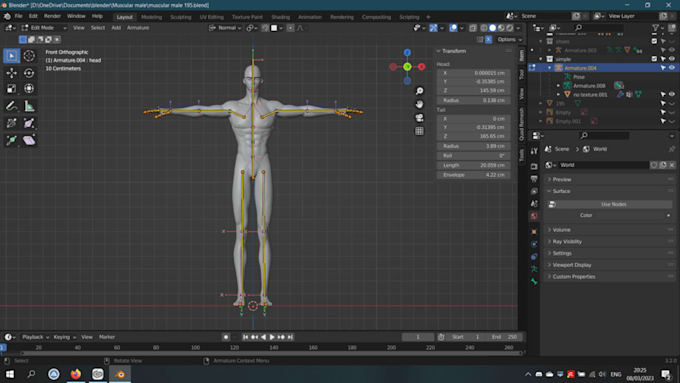This screenshot has height=383, width=680.
Task: Click the play animation button
Action: (272, 337)
